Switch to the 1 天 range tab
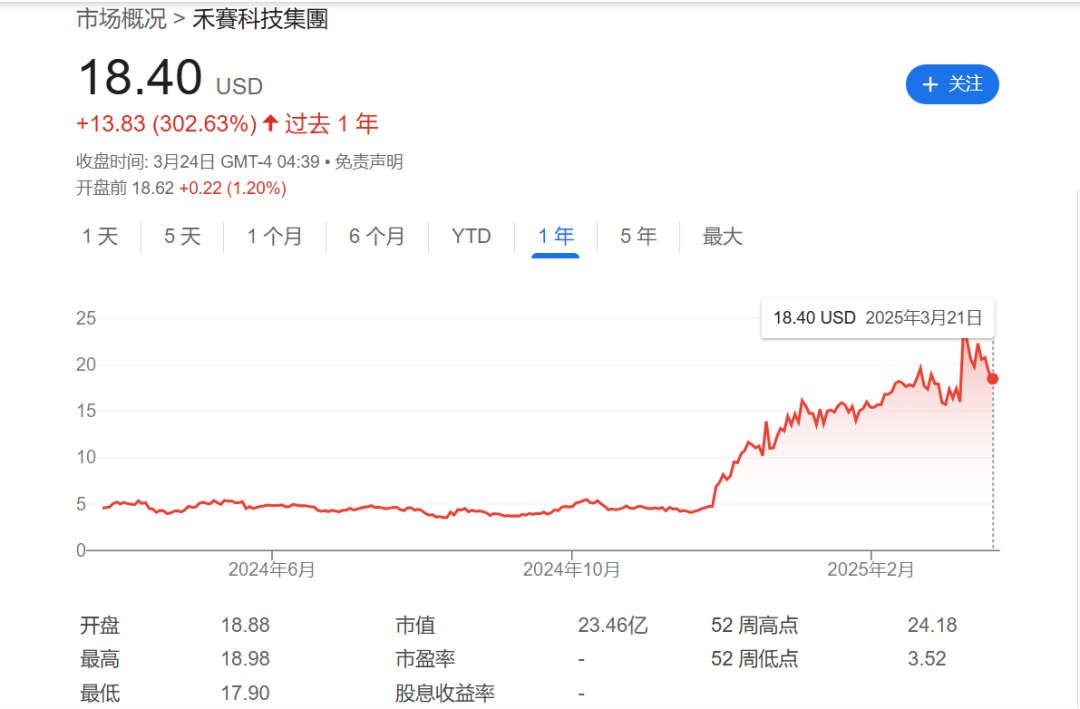Viewport: 1080px width, 709px height. (100, 237)
